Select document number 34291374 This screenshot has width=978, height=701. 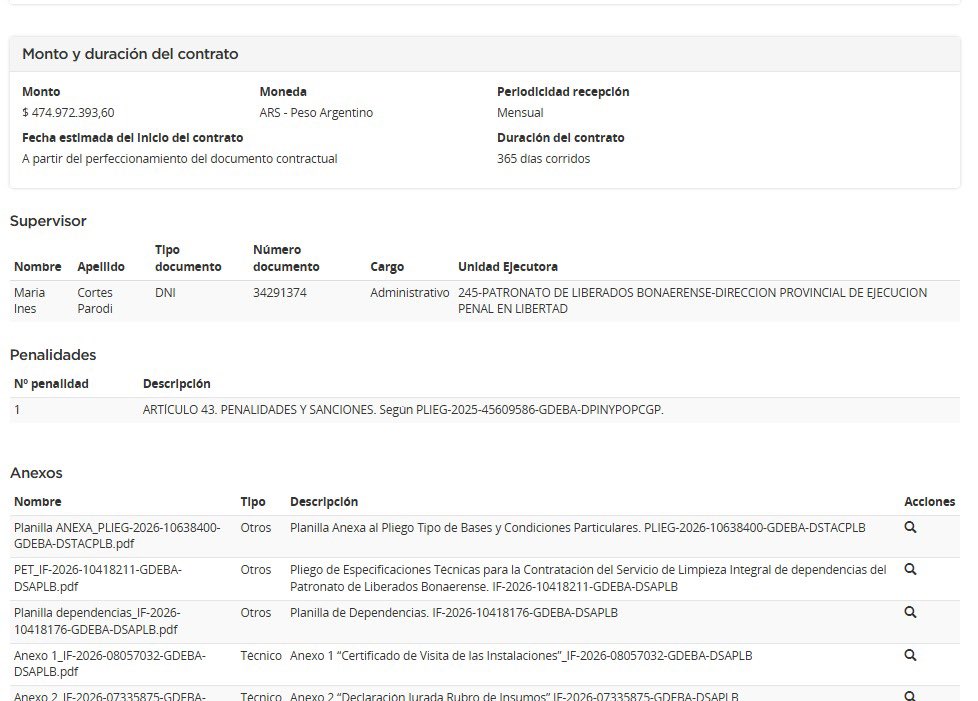(279, 292)
